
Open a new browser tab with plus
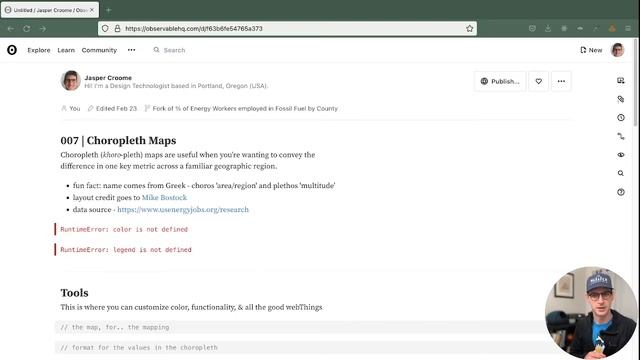tap(109, 10)
